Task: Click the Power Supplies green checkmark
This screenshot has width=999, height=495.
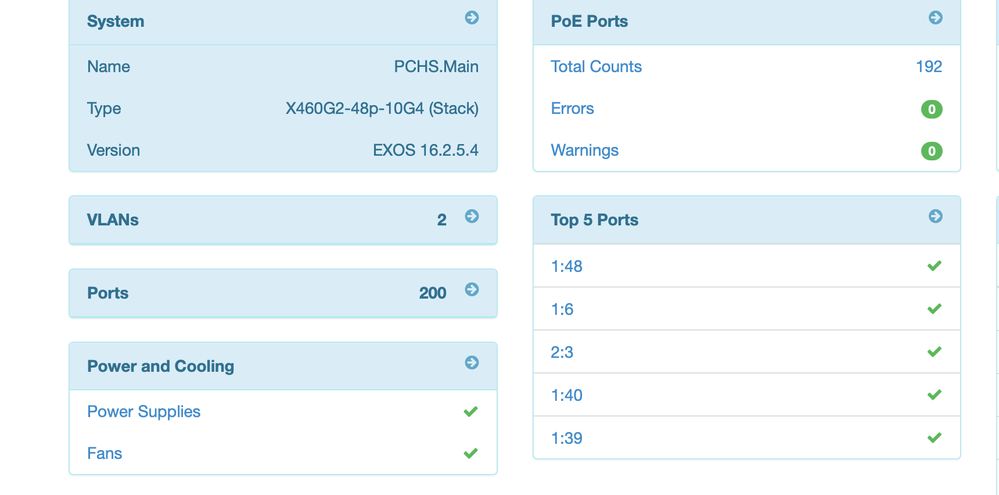Action: (x=470, y=412)
